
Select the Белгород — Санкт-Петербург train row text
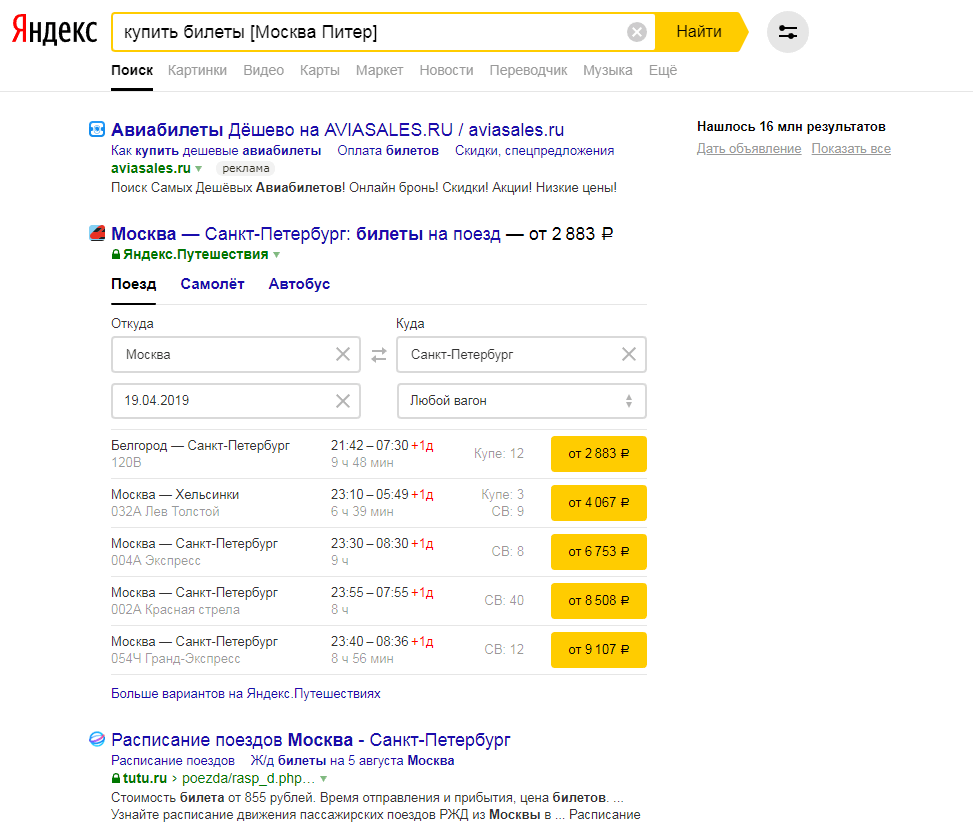coord(200,446)
